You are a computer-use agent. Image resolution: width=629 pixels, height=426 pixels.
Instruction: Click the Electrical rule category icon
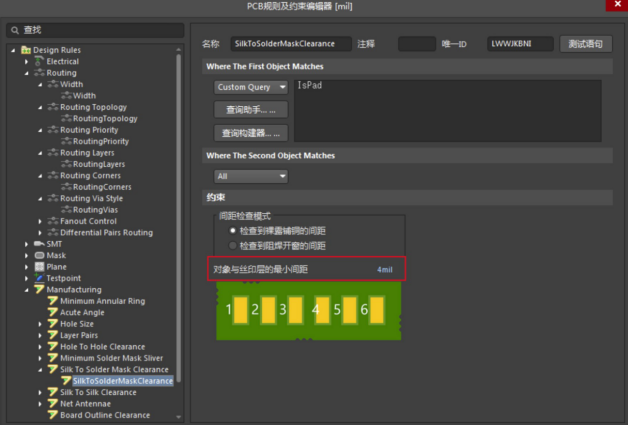click(x=38, y=62)
